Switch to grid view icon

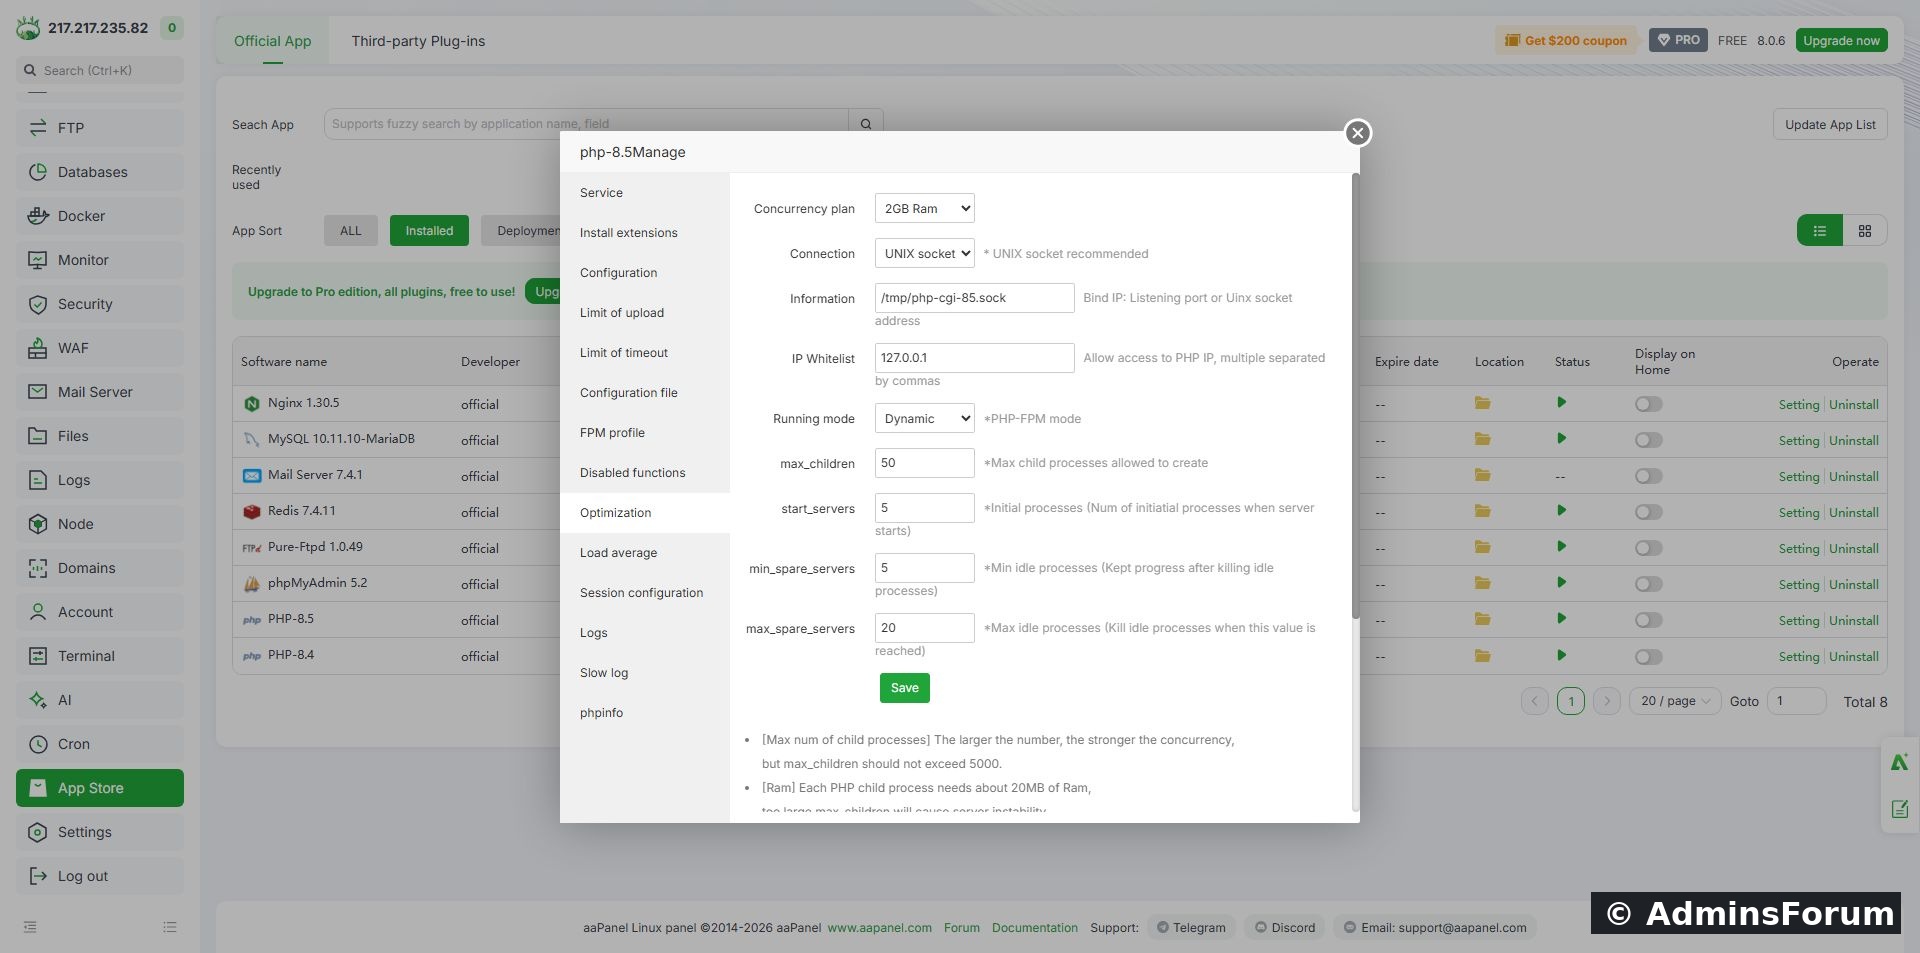pos(1865,231)
